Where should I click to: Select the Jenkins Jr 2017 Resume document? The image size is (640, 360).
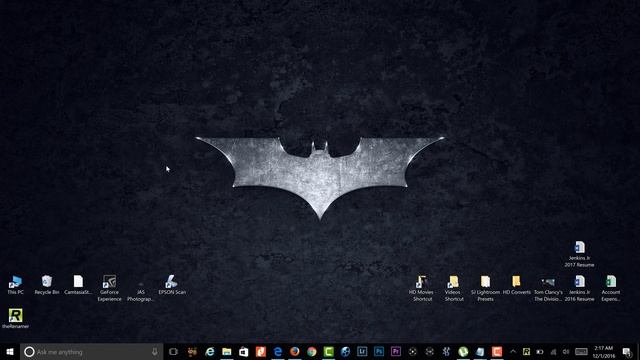tap(579, 254)
